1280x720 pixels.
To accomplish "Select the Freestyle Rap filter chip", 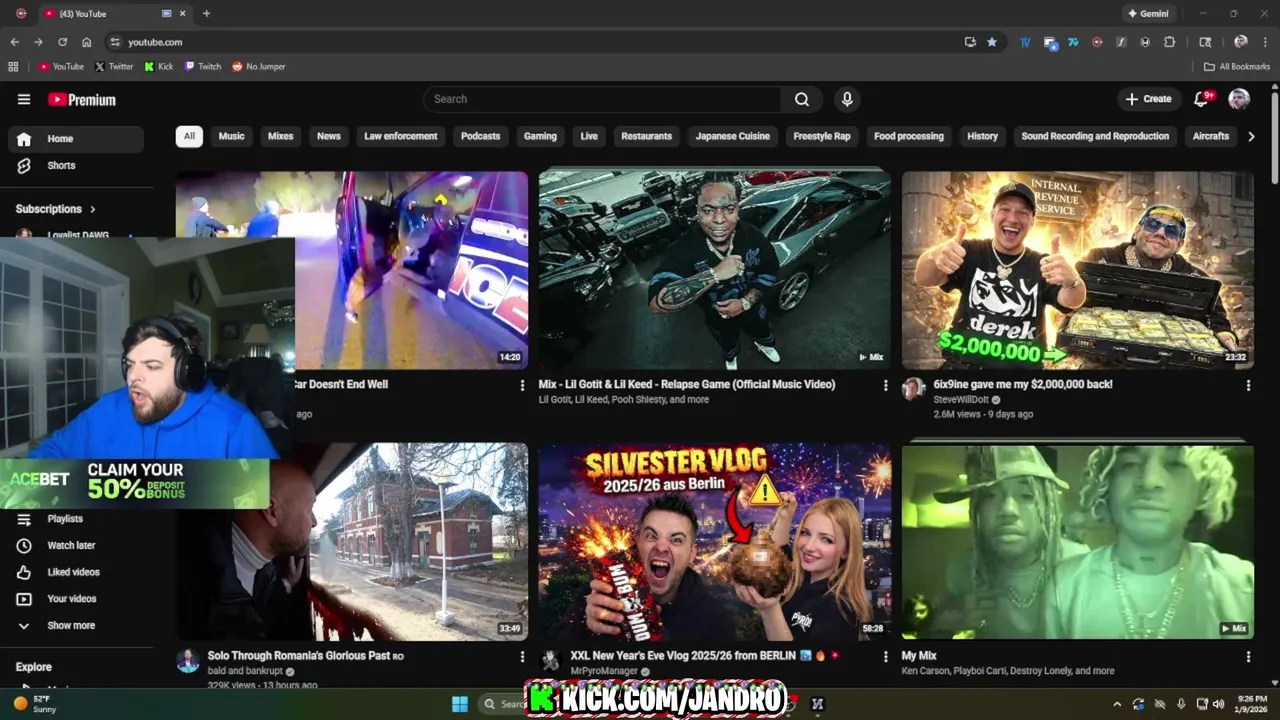I will pyautogui.click(x=822, y=136).
